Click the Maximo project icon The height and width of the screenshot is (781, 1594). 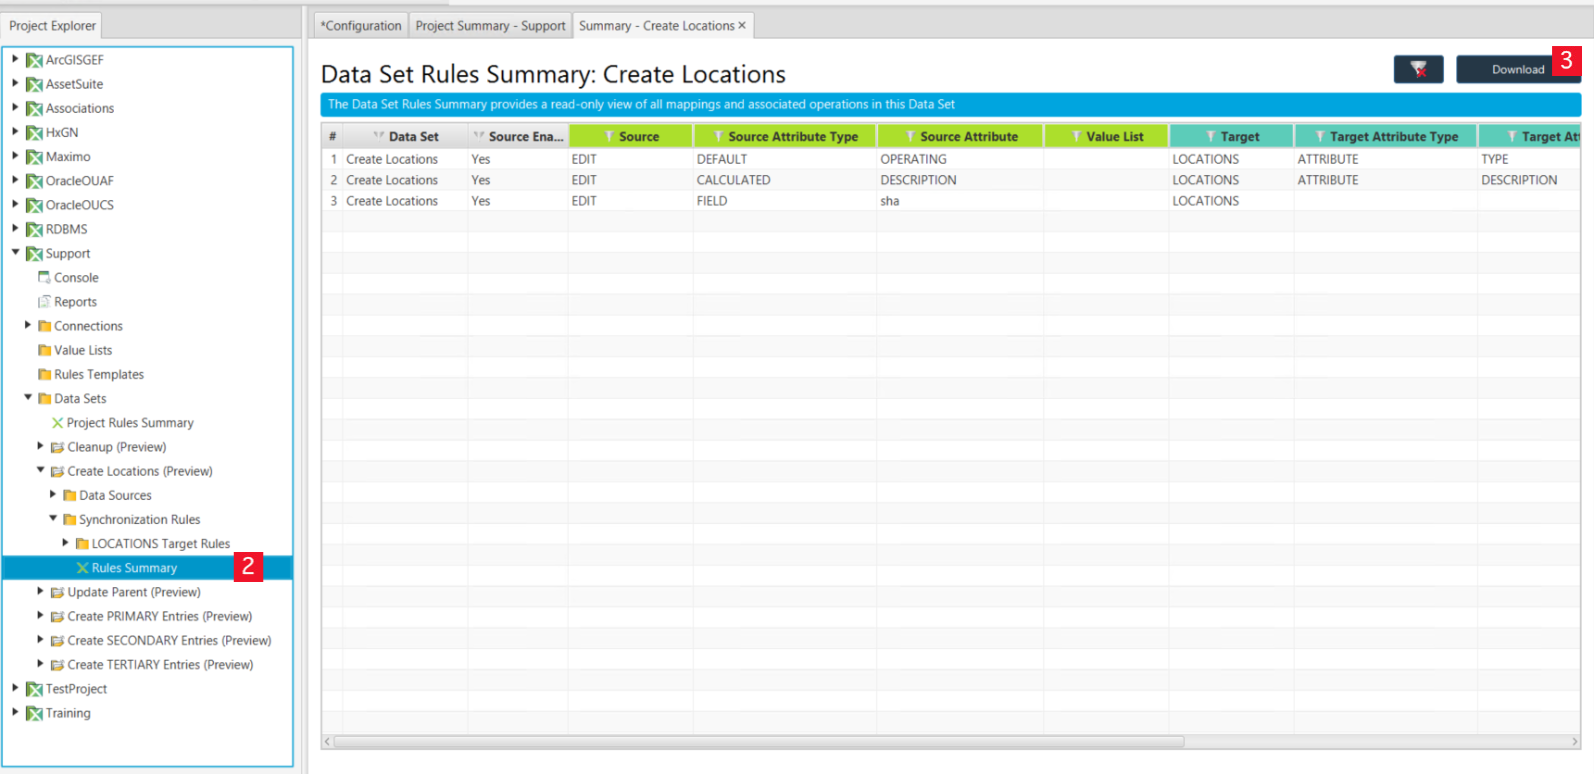click(34, 157)
